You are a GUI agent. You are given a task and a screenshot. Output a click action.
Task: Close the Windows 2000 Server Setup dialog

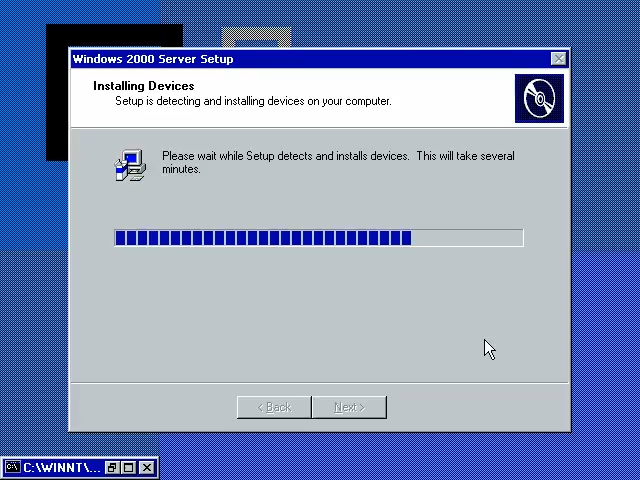(558, 59)
